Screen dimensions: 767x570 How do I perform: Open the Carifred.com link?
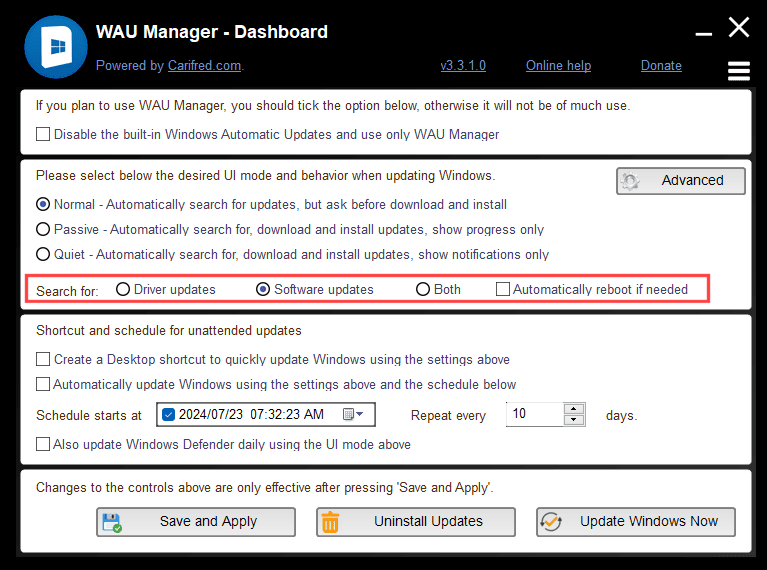204,66
